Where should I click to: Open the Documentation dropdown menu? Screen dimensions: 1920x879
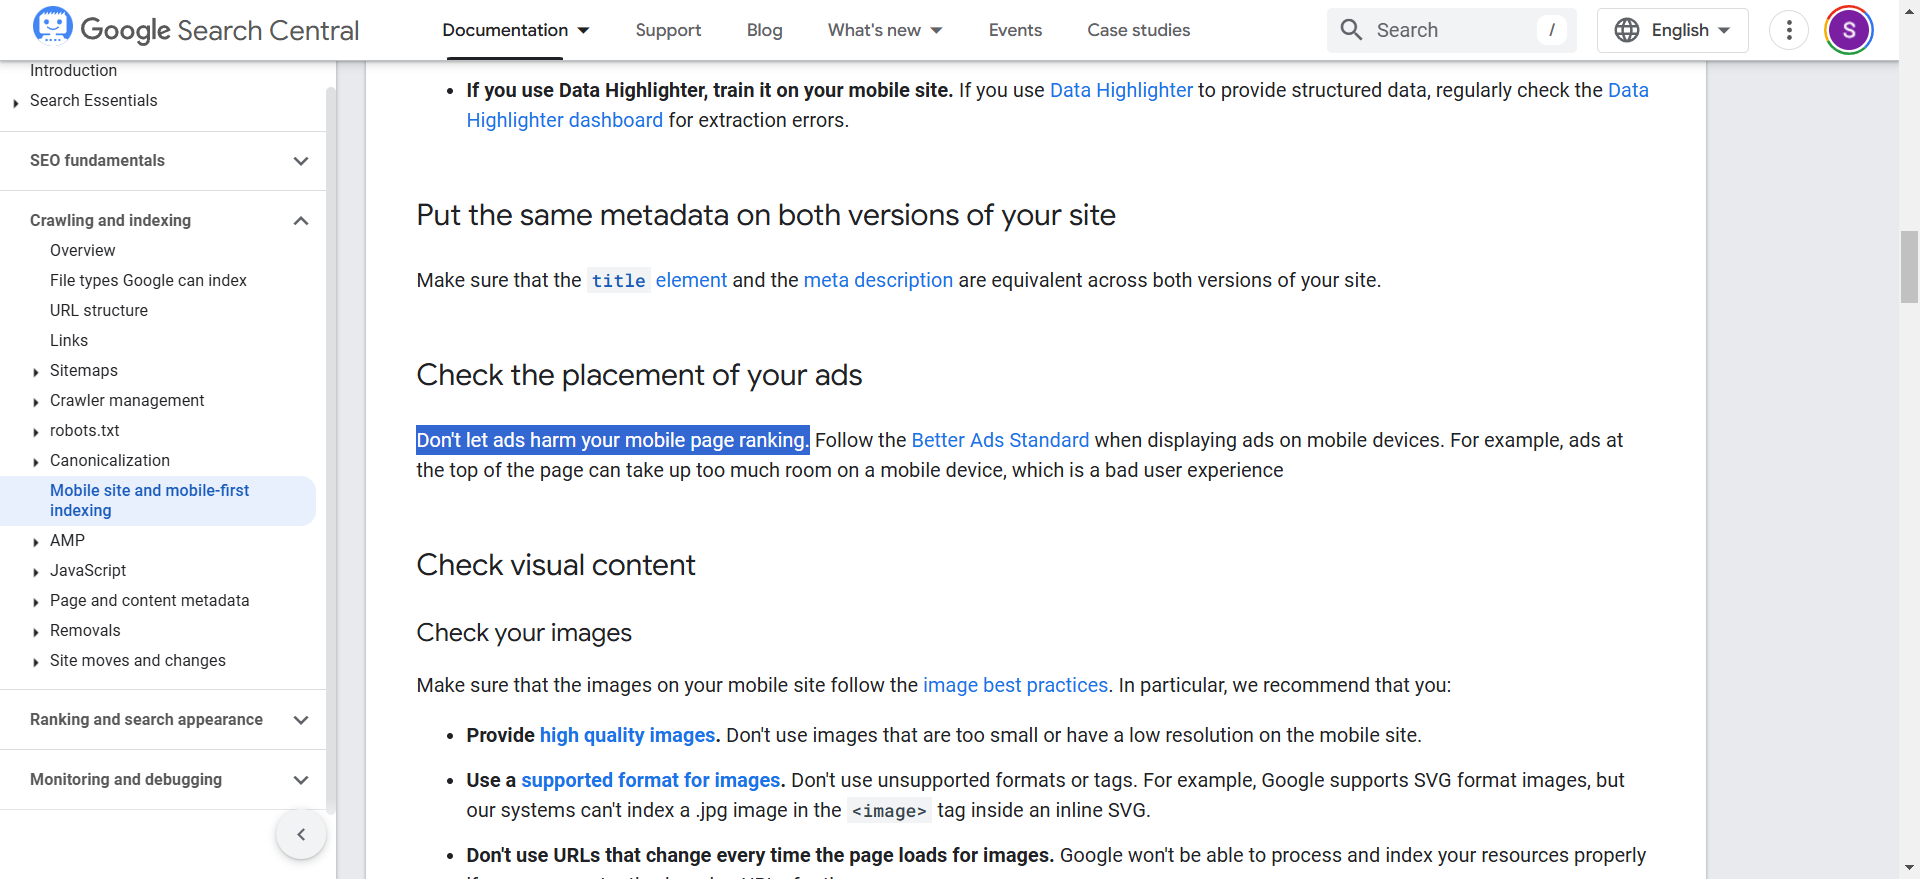(516, 30)
